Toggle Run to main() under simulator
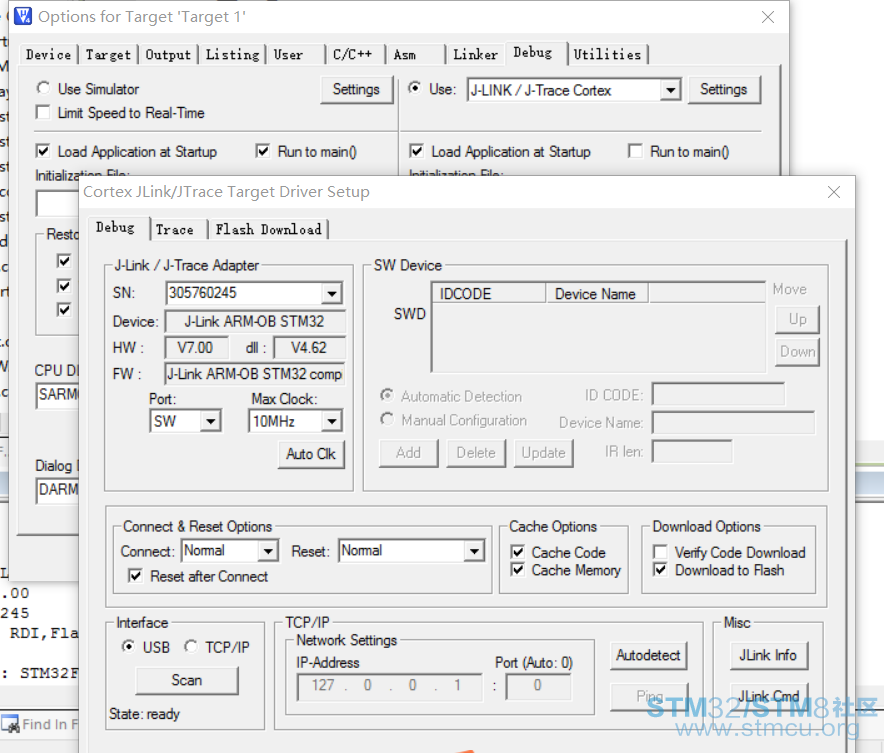Image resolution: width=884 pixels, height=753 pixels. click(263, 151)
